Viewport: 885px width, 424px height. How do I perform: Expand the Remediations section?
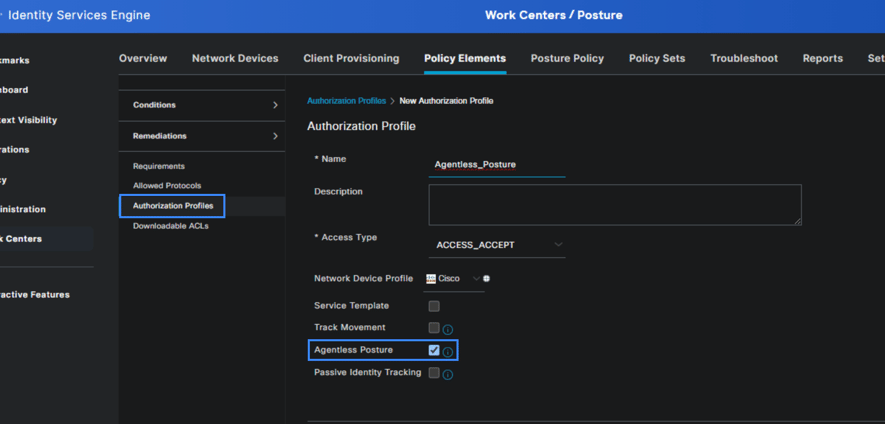pyautogui.click(x=202, y=136)
